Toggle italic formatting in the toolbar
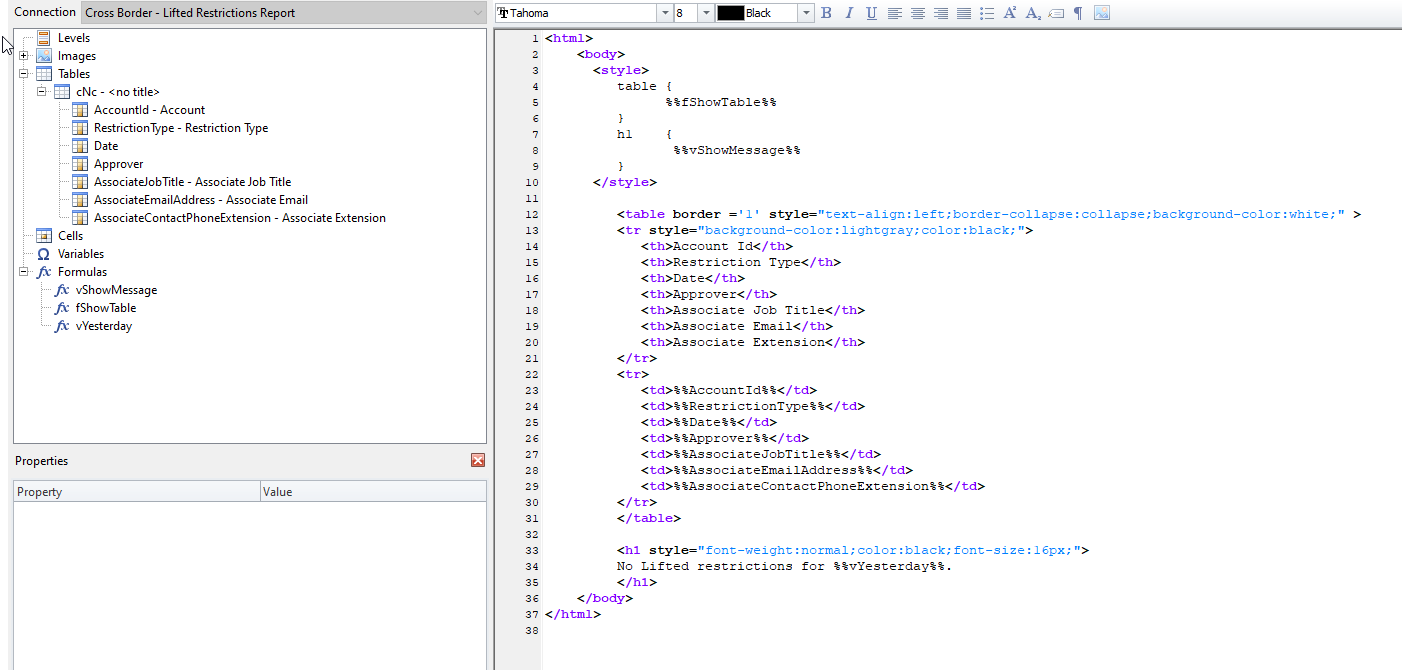1402x670 pixels. 849,13
